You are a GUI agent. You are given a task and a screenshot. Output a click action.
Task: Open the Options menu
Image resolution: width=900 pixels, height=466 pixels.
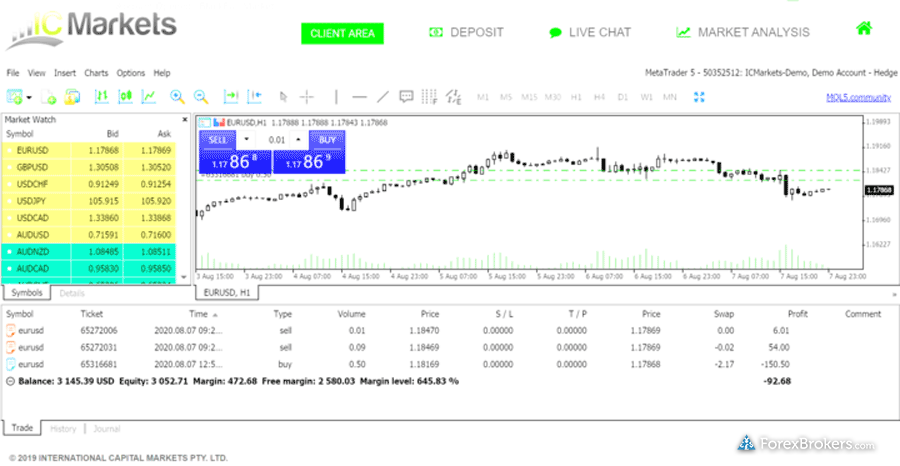pos(131,73)
